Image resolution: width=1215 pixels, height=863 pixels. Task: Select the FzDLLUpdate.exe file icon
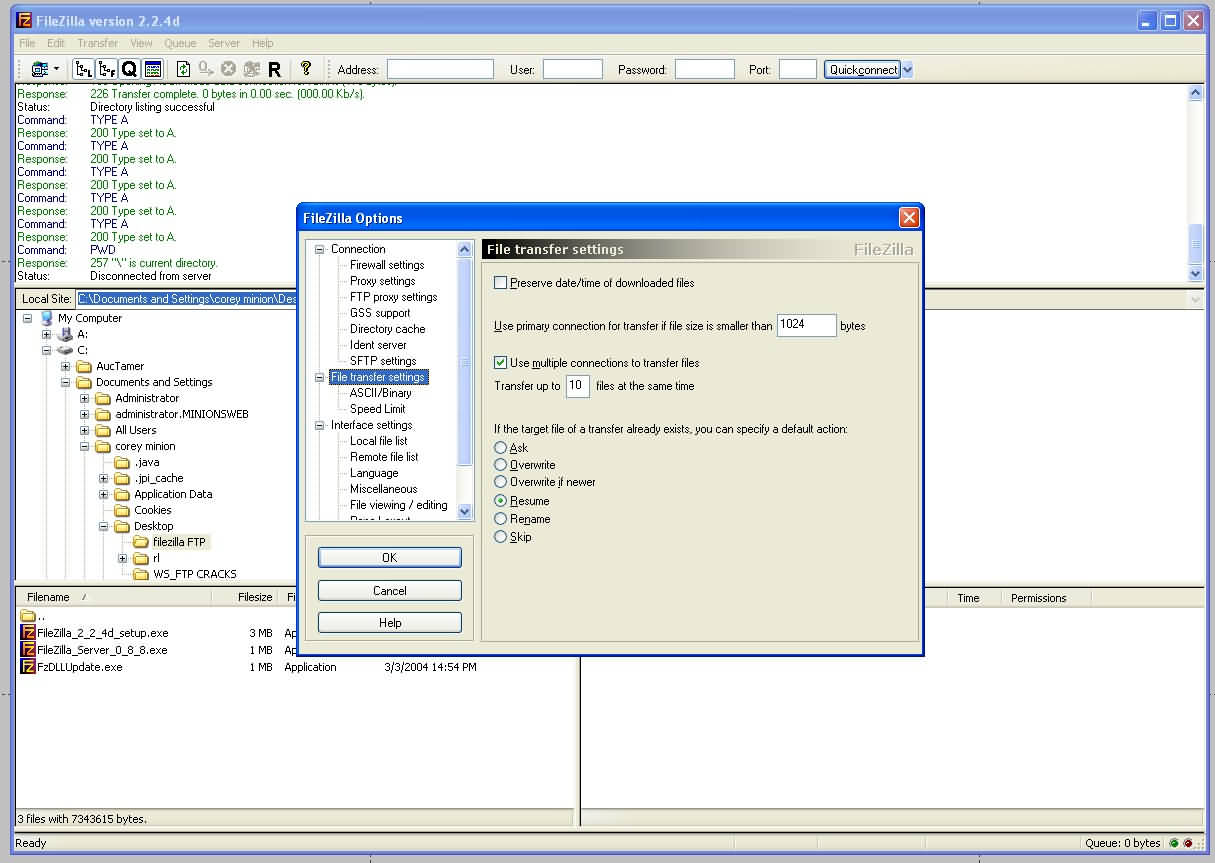click(28, 667)
